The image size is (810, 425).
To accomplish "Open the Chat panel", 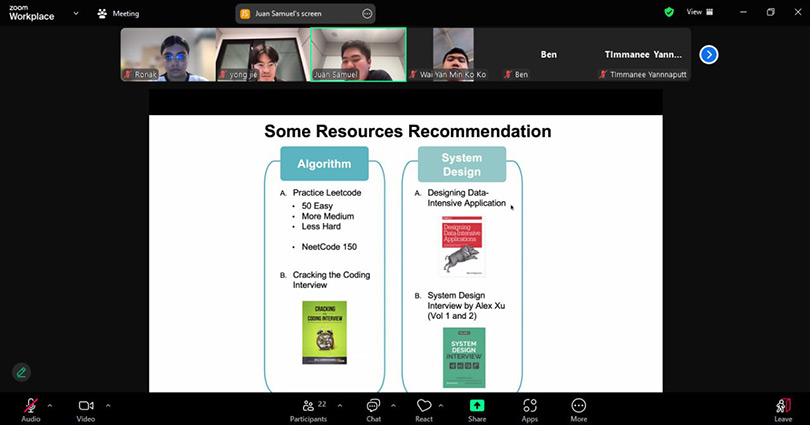I will (373, 406).
